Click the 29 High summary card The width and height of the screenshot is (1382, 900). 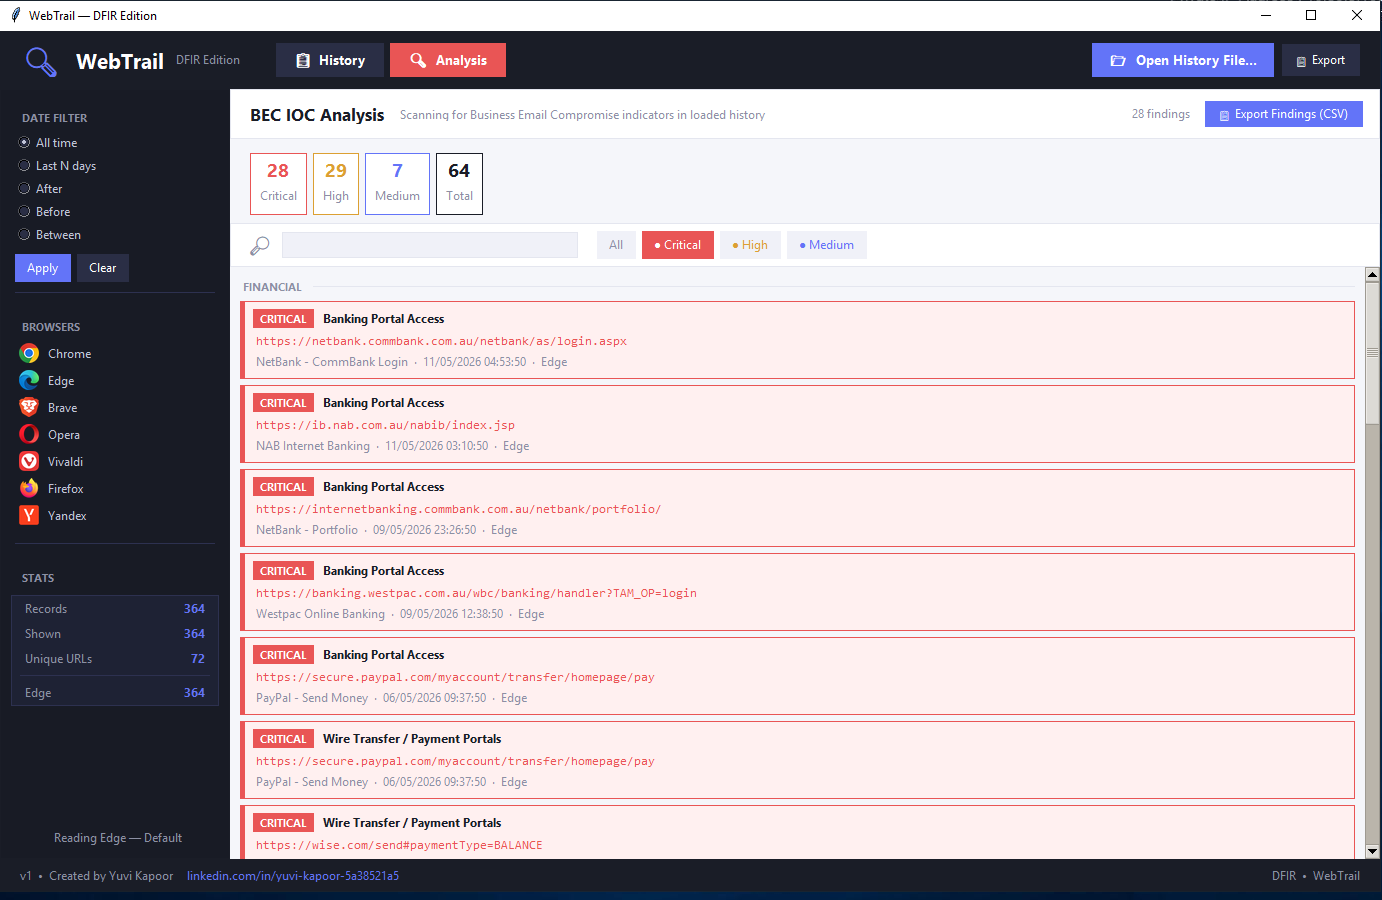point(336,184)
